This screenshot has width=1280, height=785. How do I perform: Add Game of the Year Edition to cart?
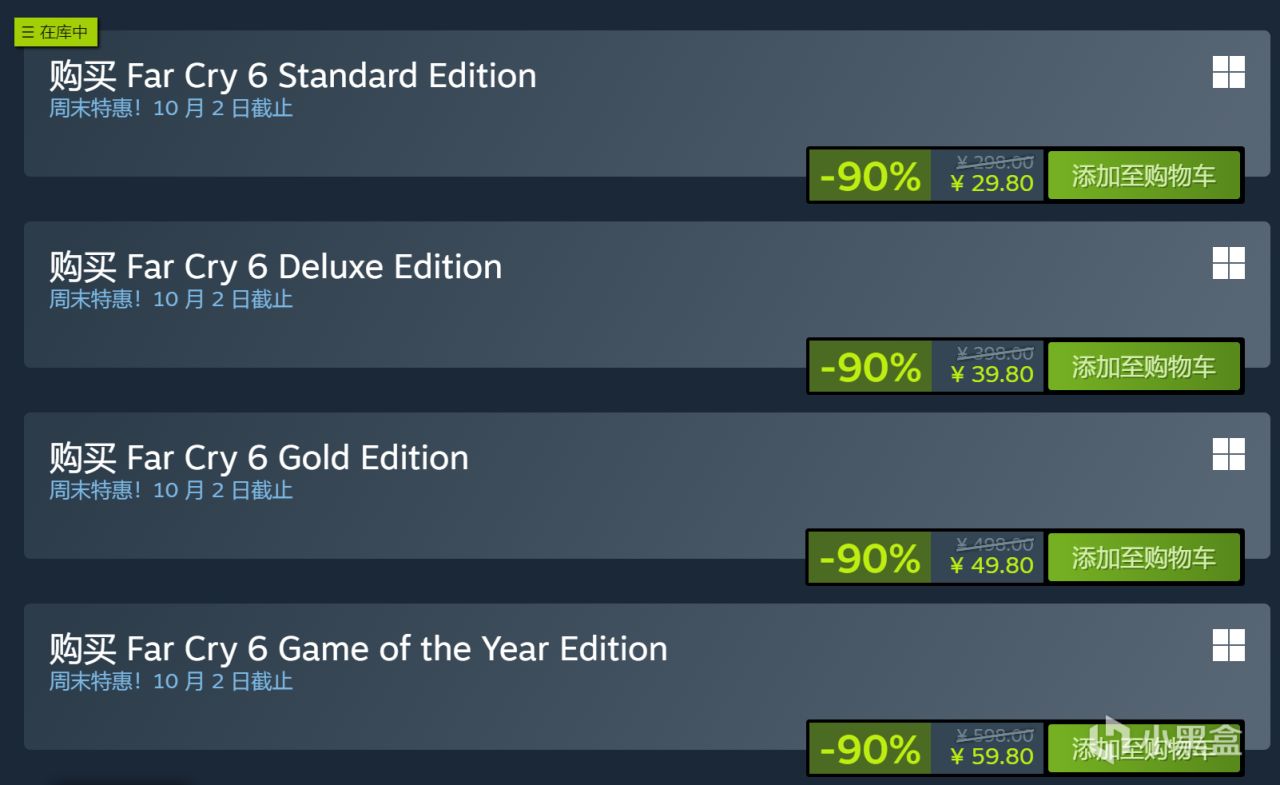coord(1144,749)
